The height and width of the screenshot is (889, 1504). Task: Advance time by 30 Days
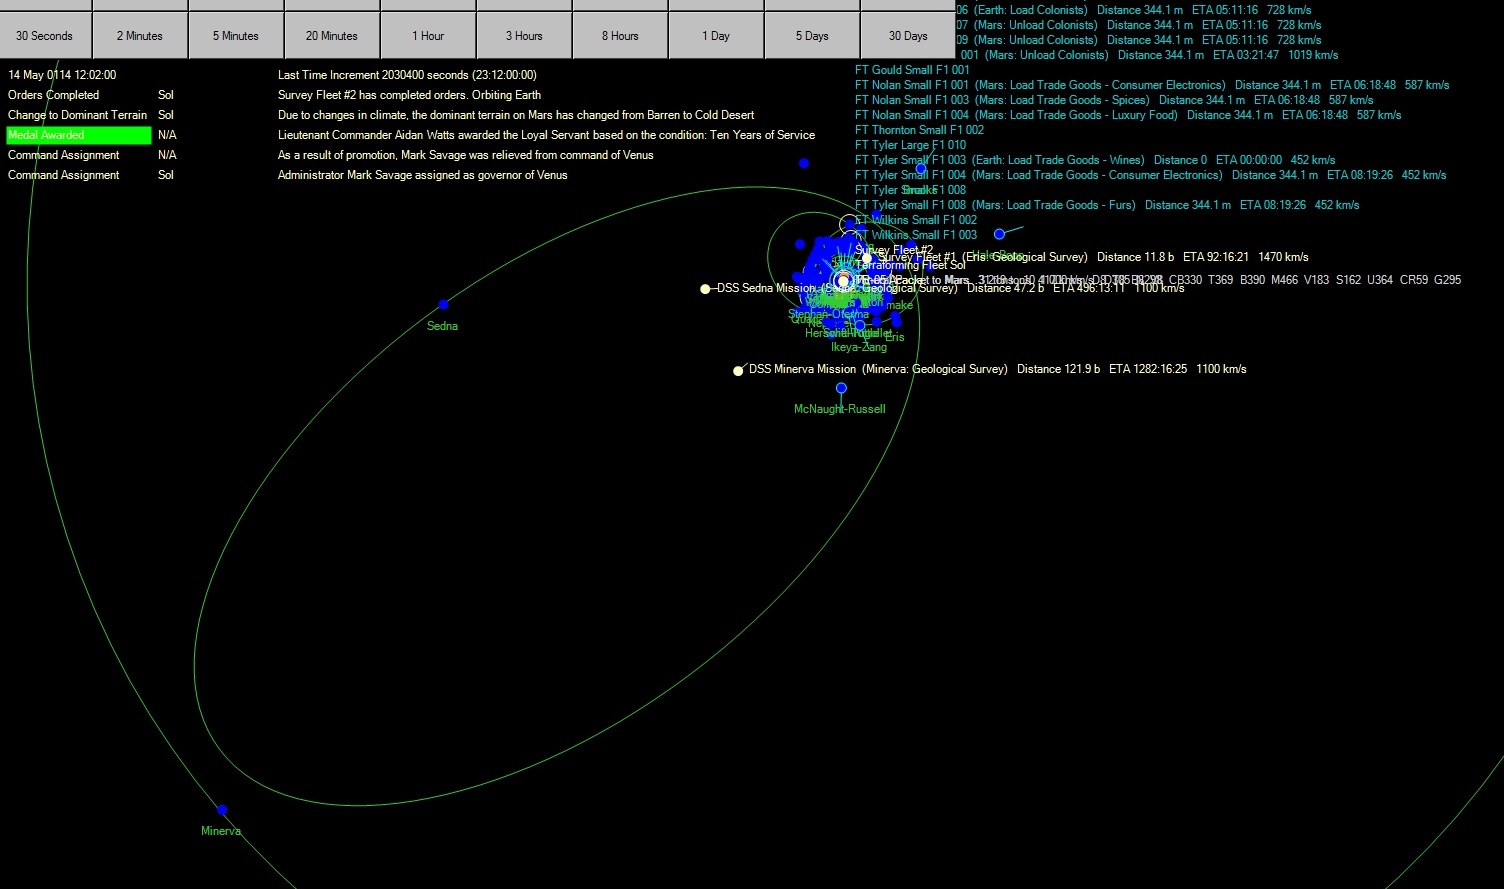(908, 36)
